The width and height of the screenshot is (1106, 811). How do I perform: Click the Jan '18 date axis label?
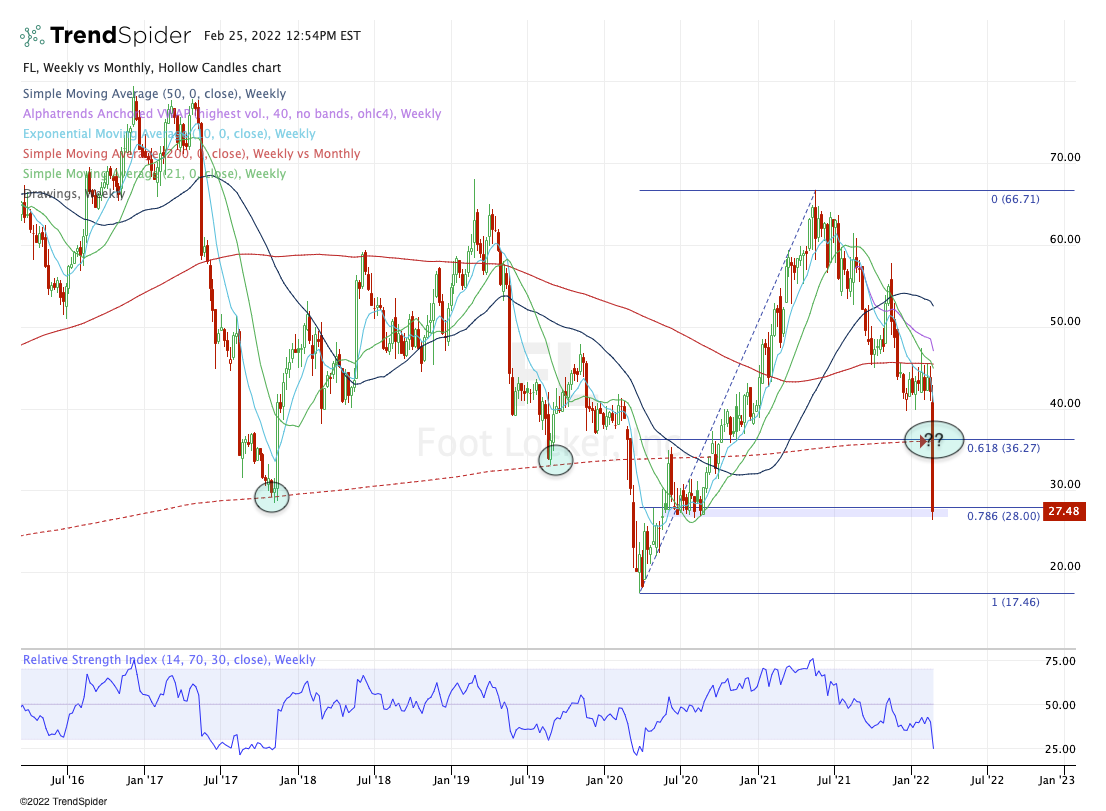coord(298,780)
